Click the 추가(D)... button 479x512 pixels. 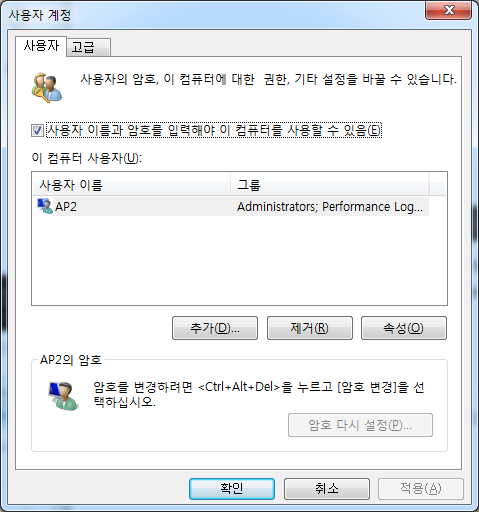click(215, 328)
